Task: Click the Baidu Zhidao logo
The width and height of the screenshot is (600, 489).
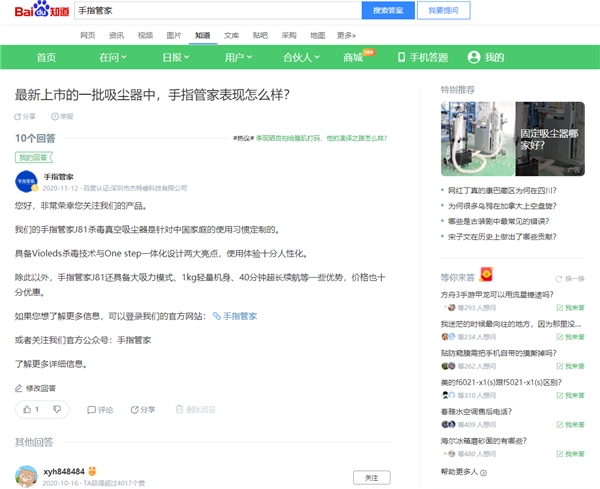Action: point(42,10)
